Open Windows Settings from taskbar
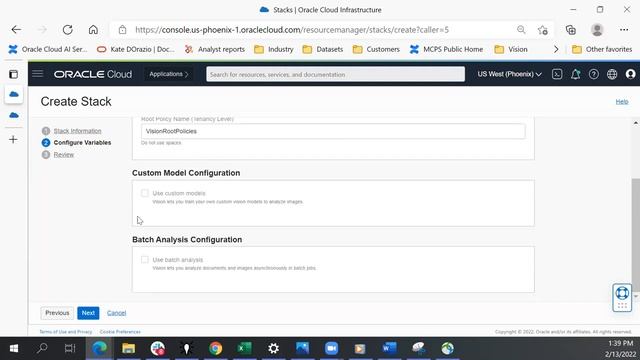Screen dimensions: 640x360 [x=273, y=348]
